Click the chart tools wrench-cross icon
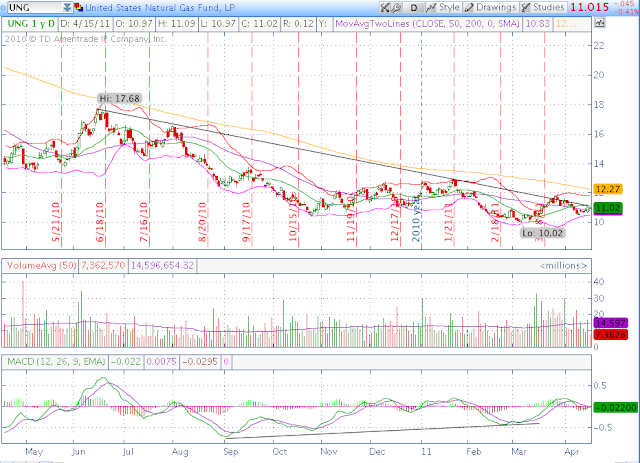 [x=384, y=7]
